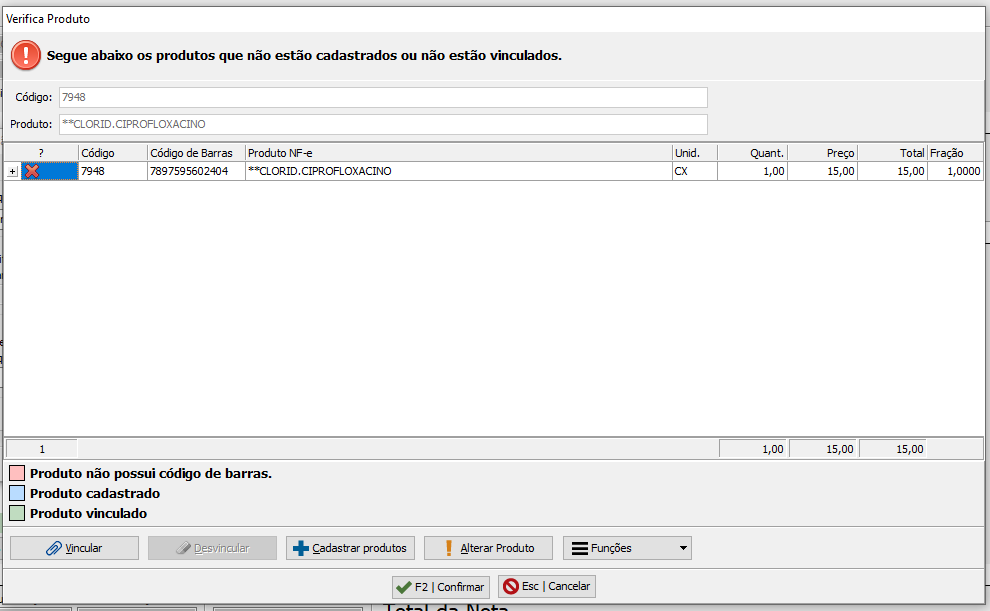Click the paperclip icon on Vincular
Screen dimensions: 990x611
coord(53,548)
